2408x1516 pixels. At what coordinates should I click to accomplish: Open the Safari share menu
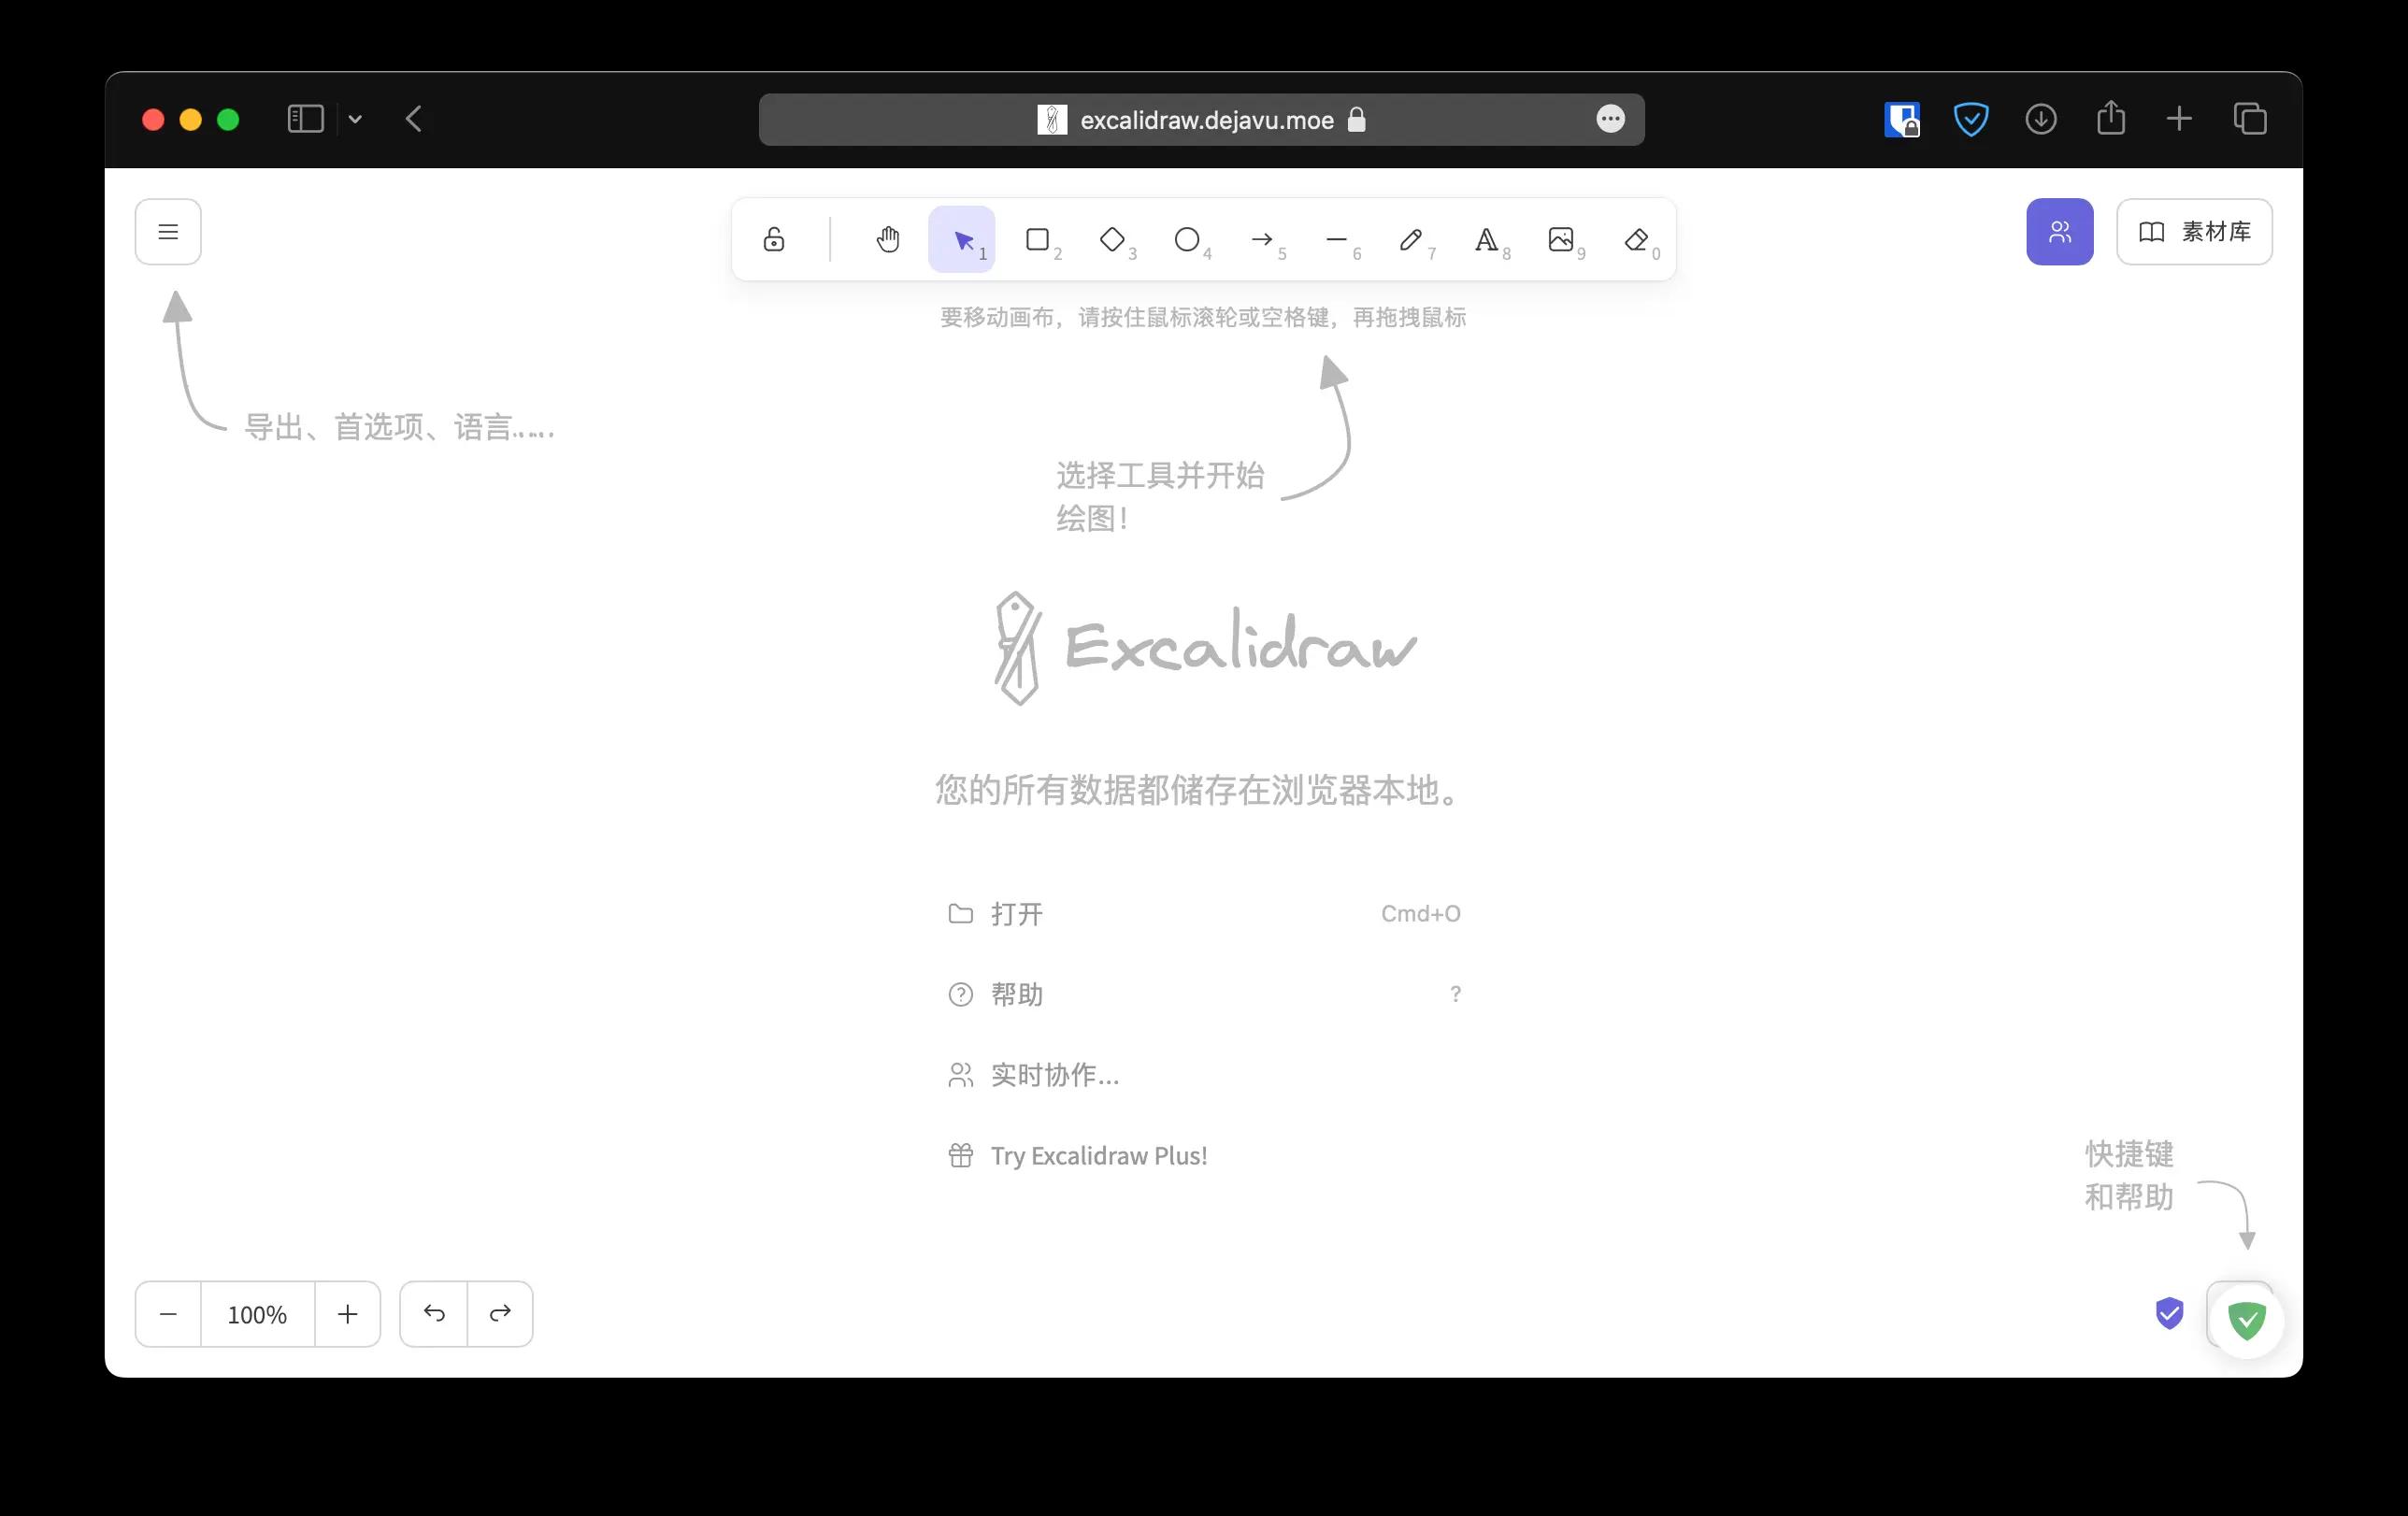click(x=2111, y=118)
